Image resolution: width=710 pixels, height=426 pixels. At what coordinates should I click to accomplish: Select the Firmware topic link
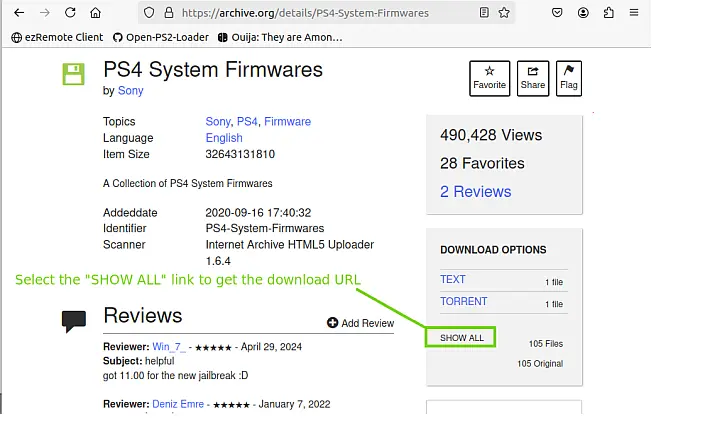[288, 122]
